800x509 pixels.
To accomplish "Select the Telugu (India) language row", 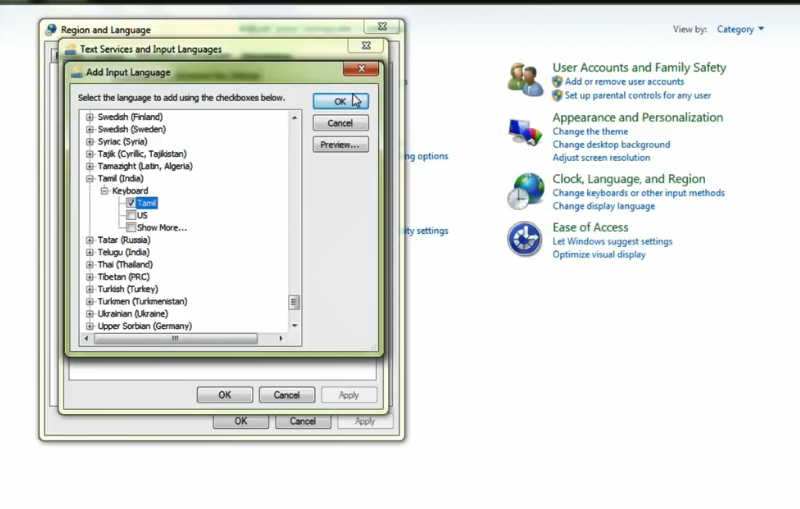I will click(123, 252).
